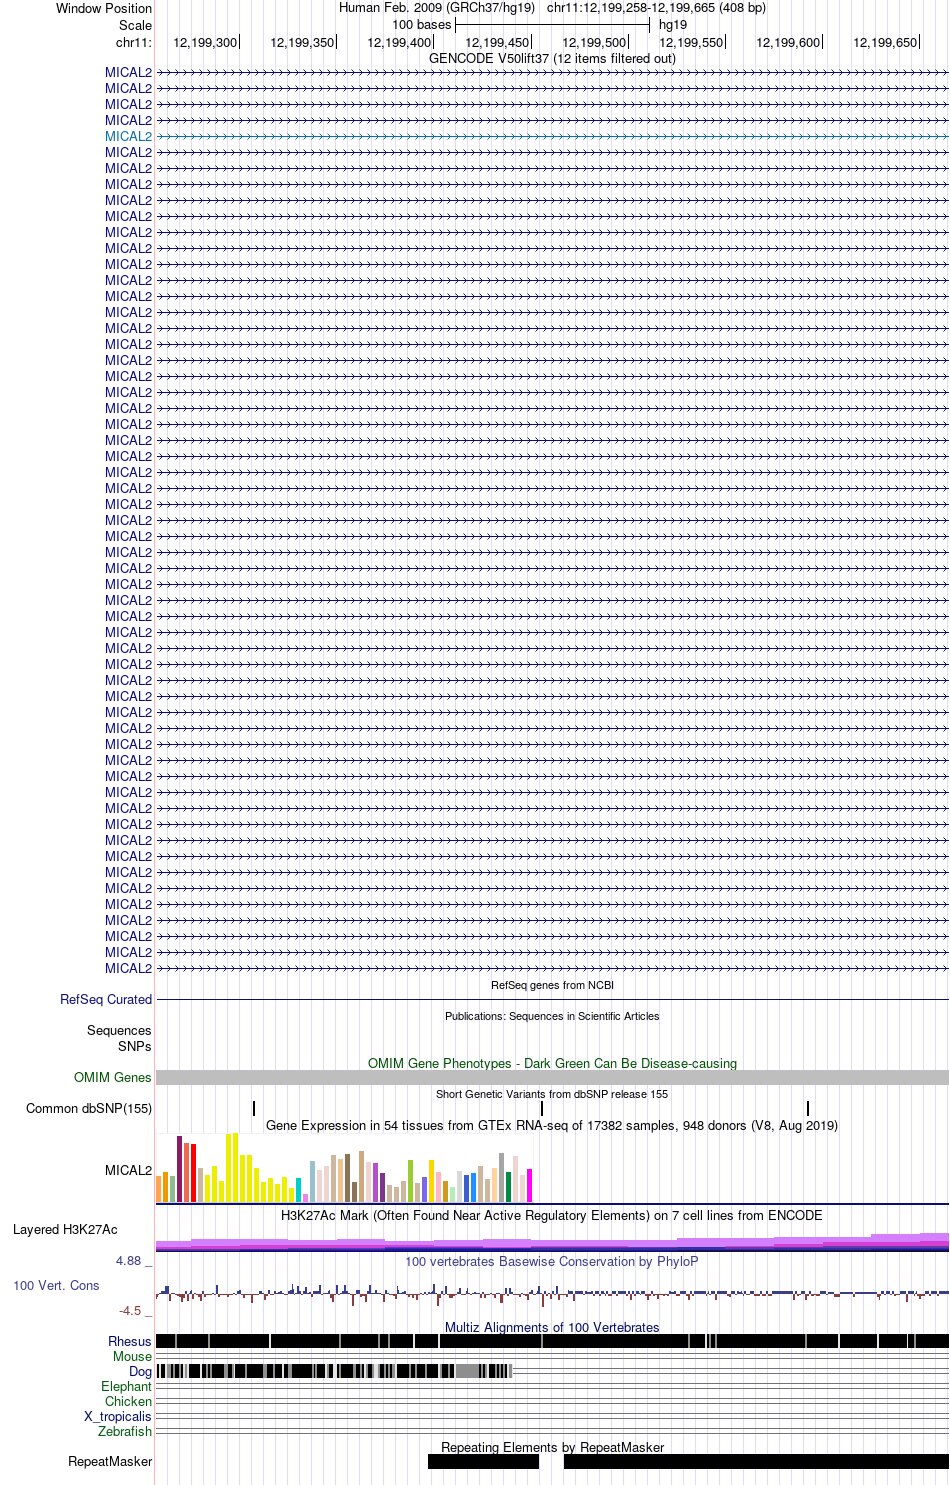950x1485 pixels.
Task: Open Common dbSNP(155) track label
Action: pyautogui.click(x=89, y=1109)
